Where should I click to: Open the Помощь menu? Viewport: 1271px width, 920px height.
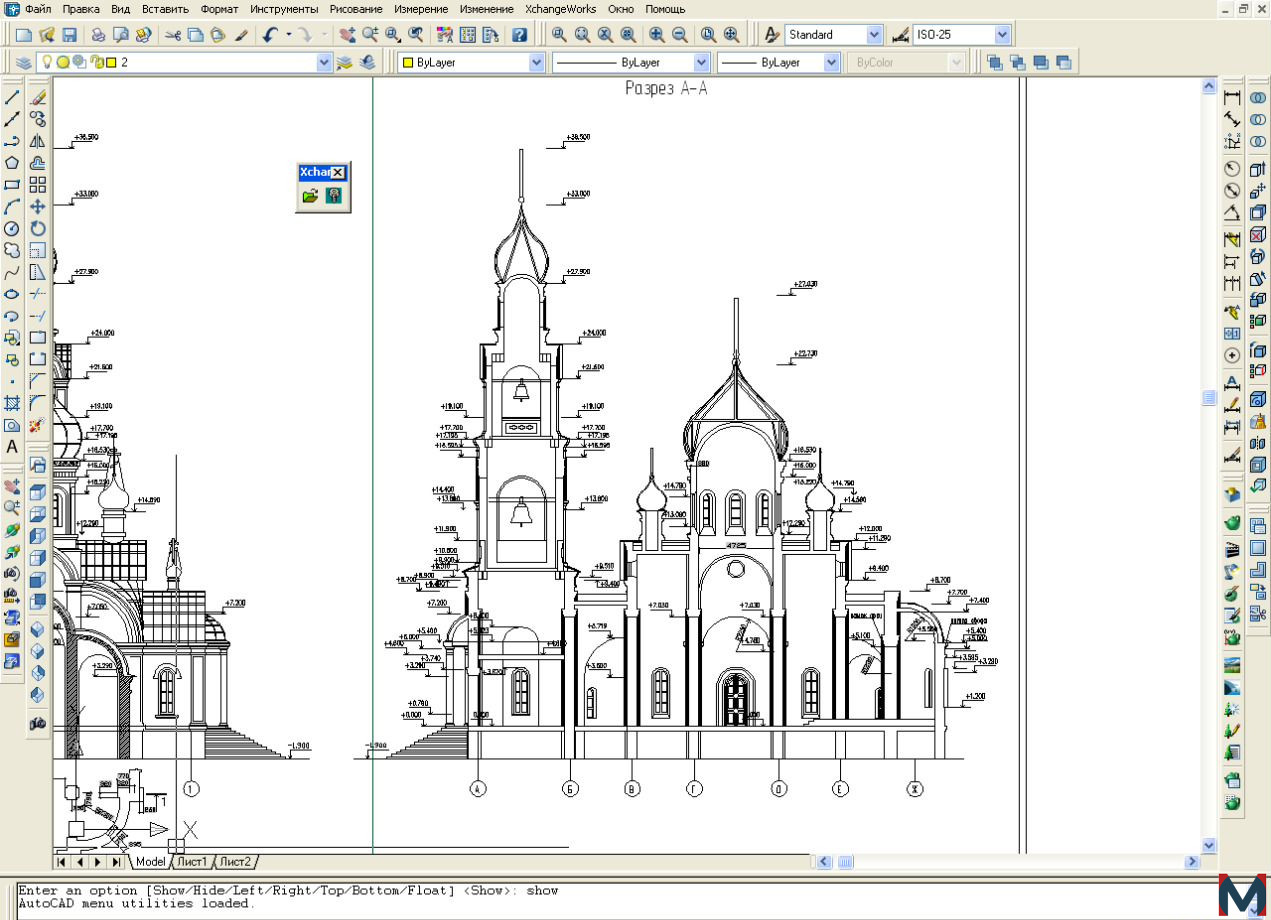tap(665, 9)
